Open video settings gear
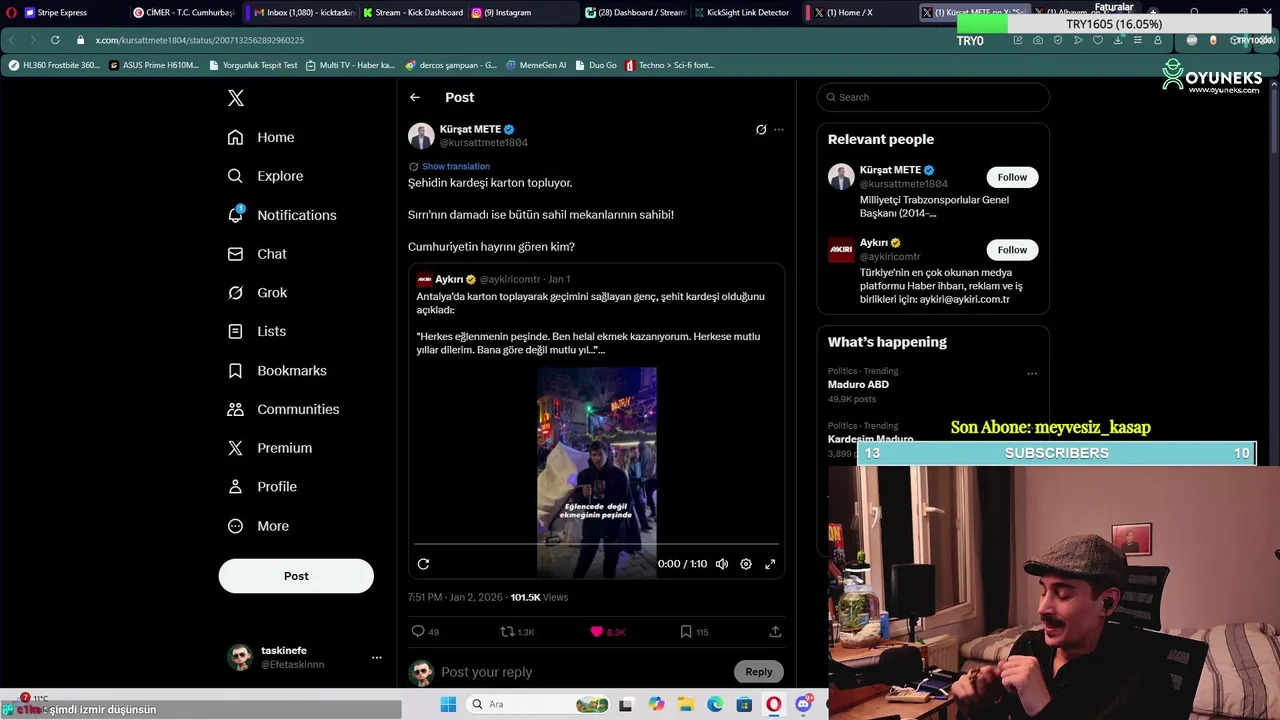The image size is (1280, 720). click(746, 564)
